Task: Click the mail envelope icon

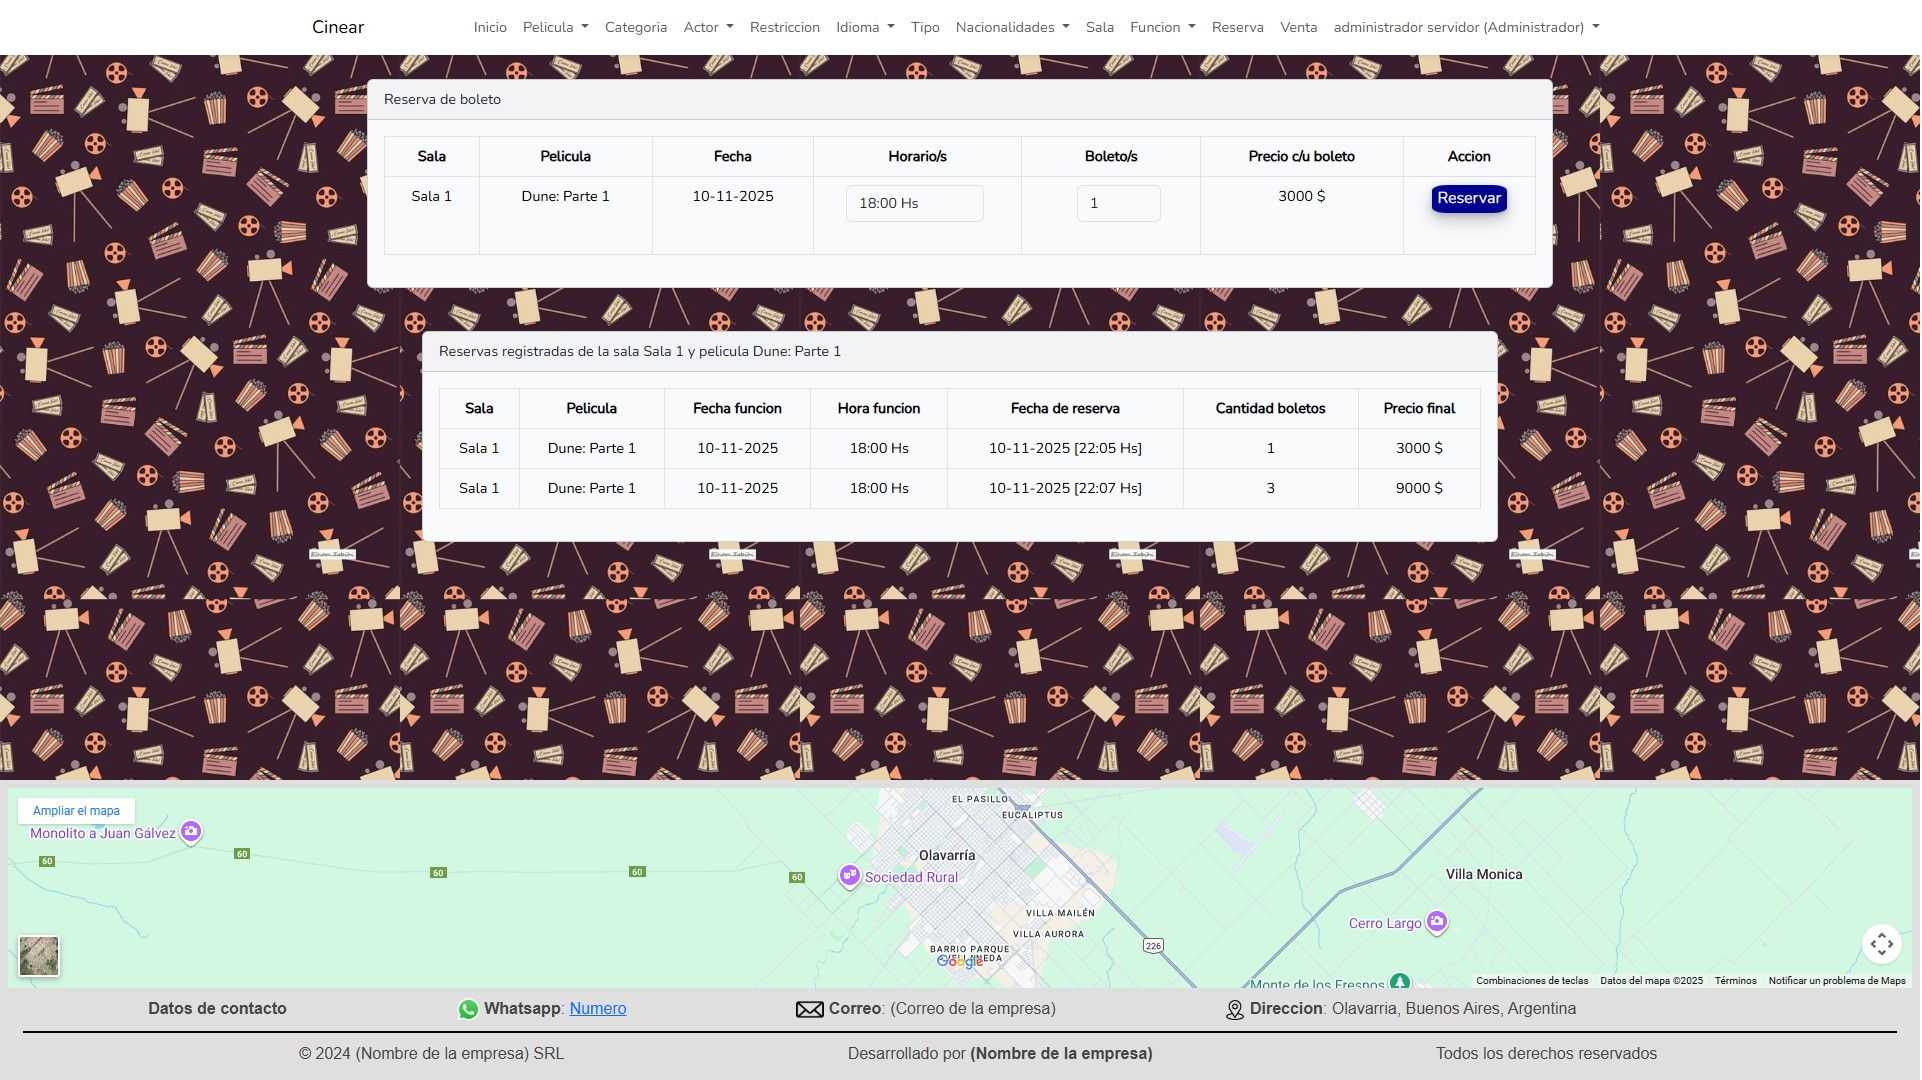Action: click(809, 1010)
